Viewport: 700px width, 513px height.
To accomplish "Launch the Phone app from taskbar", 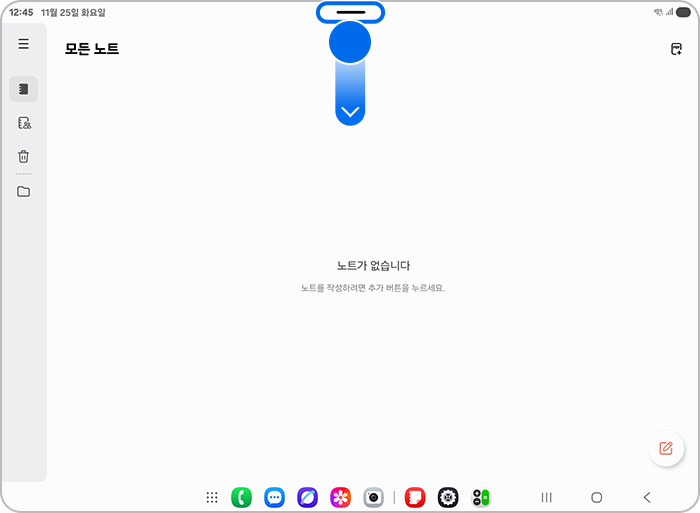I will [x=242, y=497].
